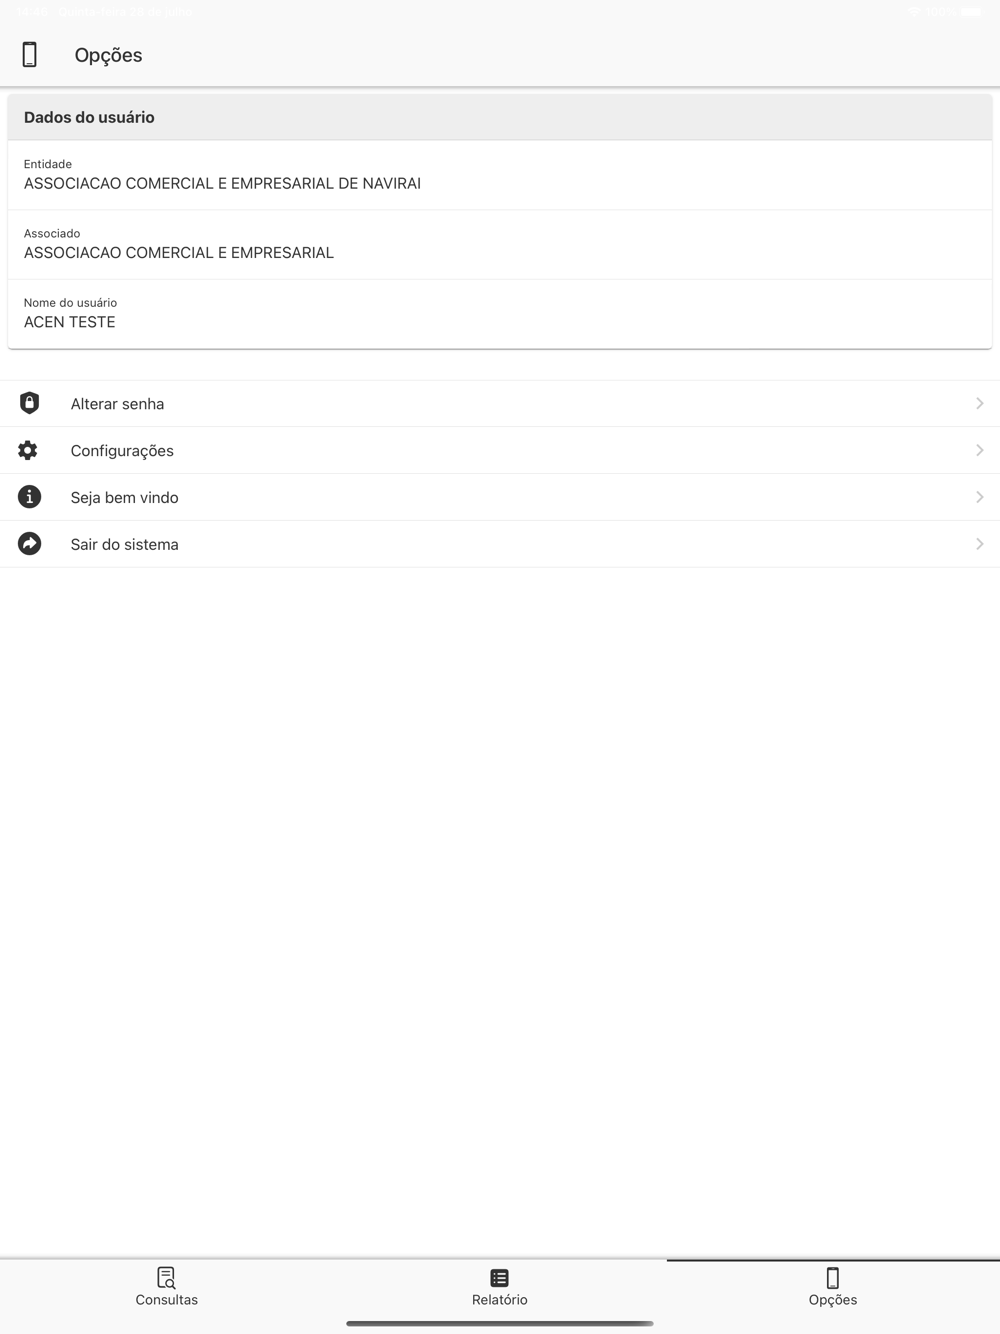1000x1334 pixels.
Task: Click the arrow icon for Sair do sistema
Action: click(x=29, y=544)
